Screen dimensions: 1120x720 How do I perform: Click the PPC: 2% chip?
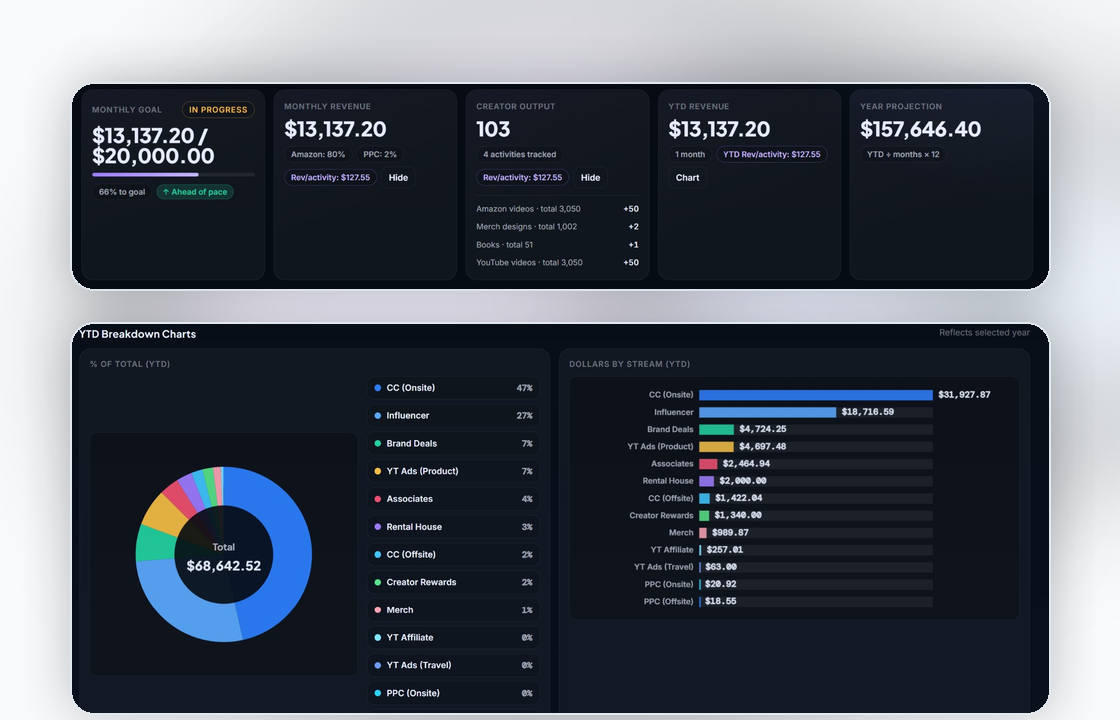click(x=380, y=154)
